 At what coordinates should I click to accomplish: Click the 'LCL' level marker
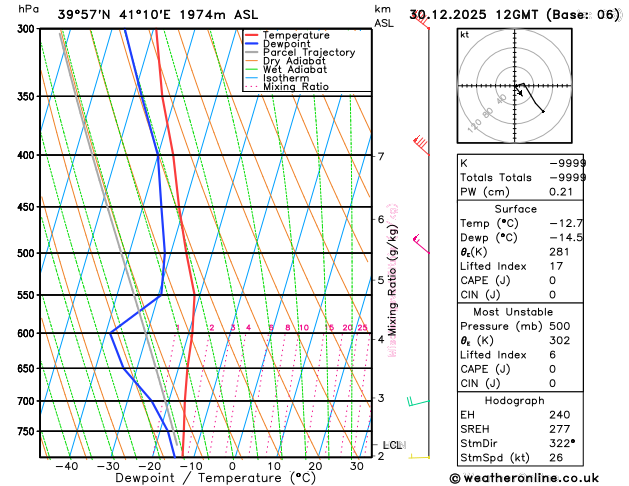392,445
